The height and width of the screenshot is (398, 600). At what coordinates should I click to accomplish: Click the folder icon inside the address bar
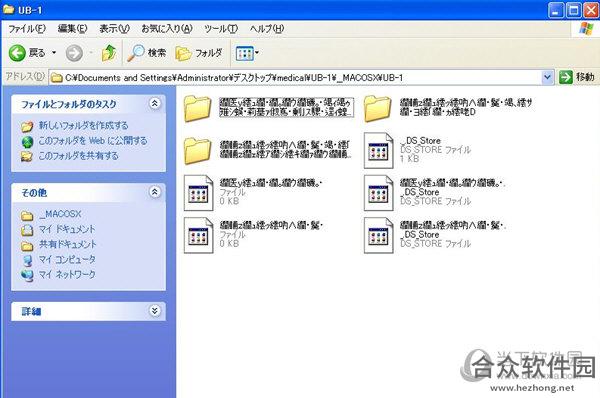(57, 78)
